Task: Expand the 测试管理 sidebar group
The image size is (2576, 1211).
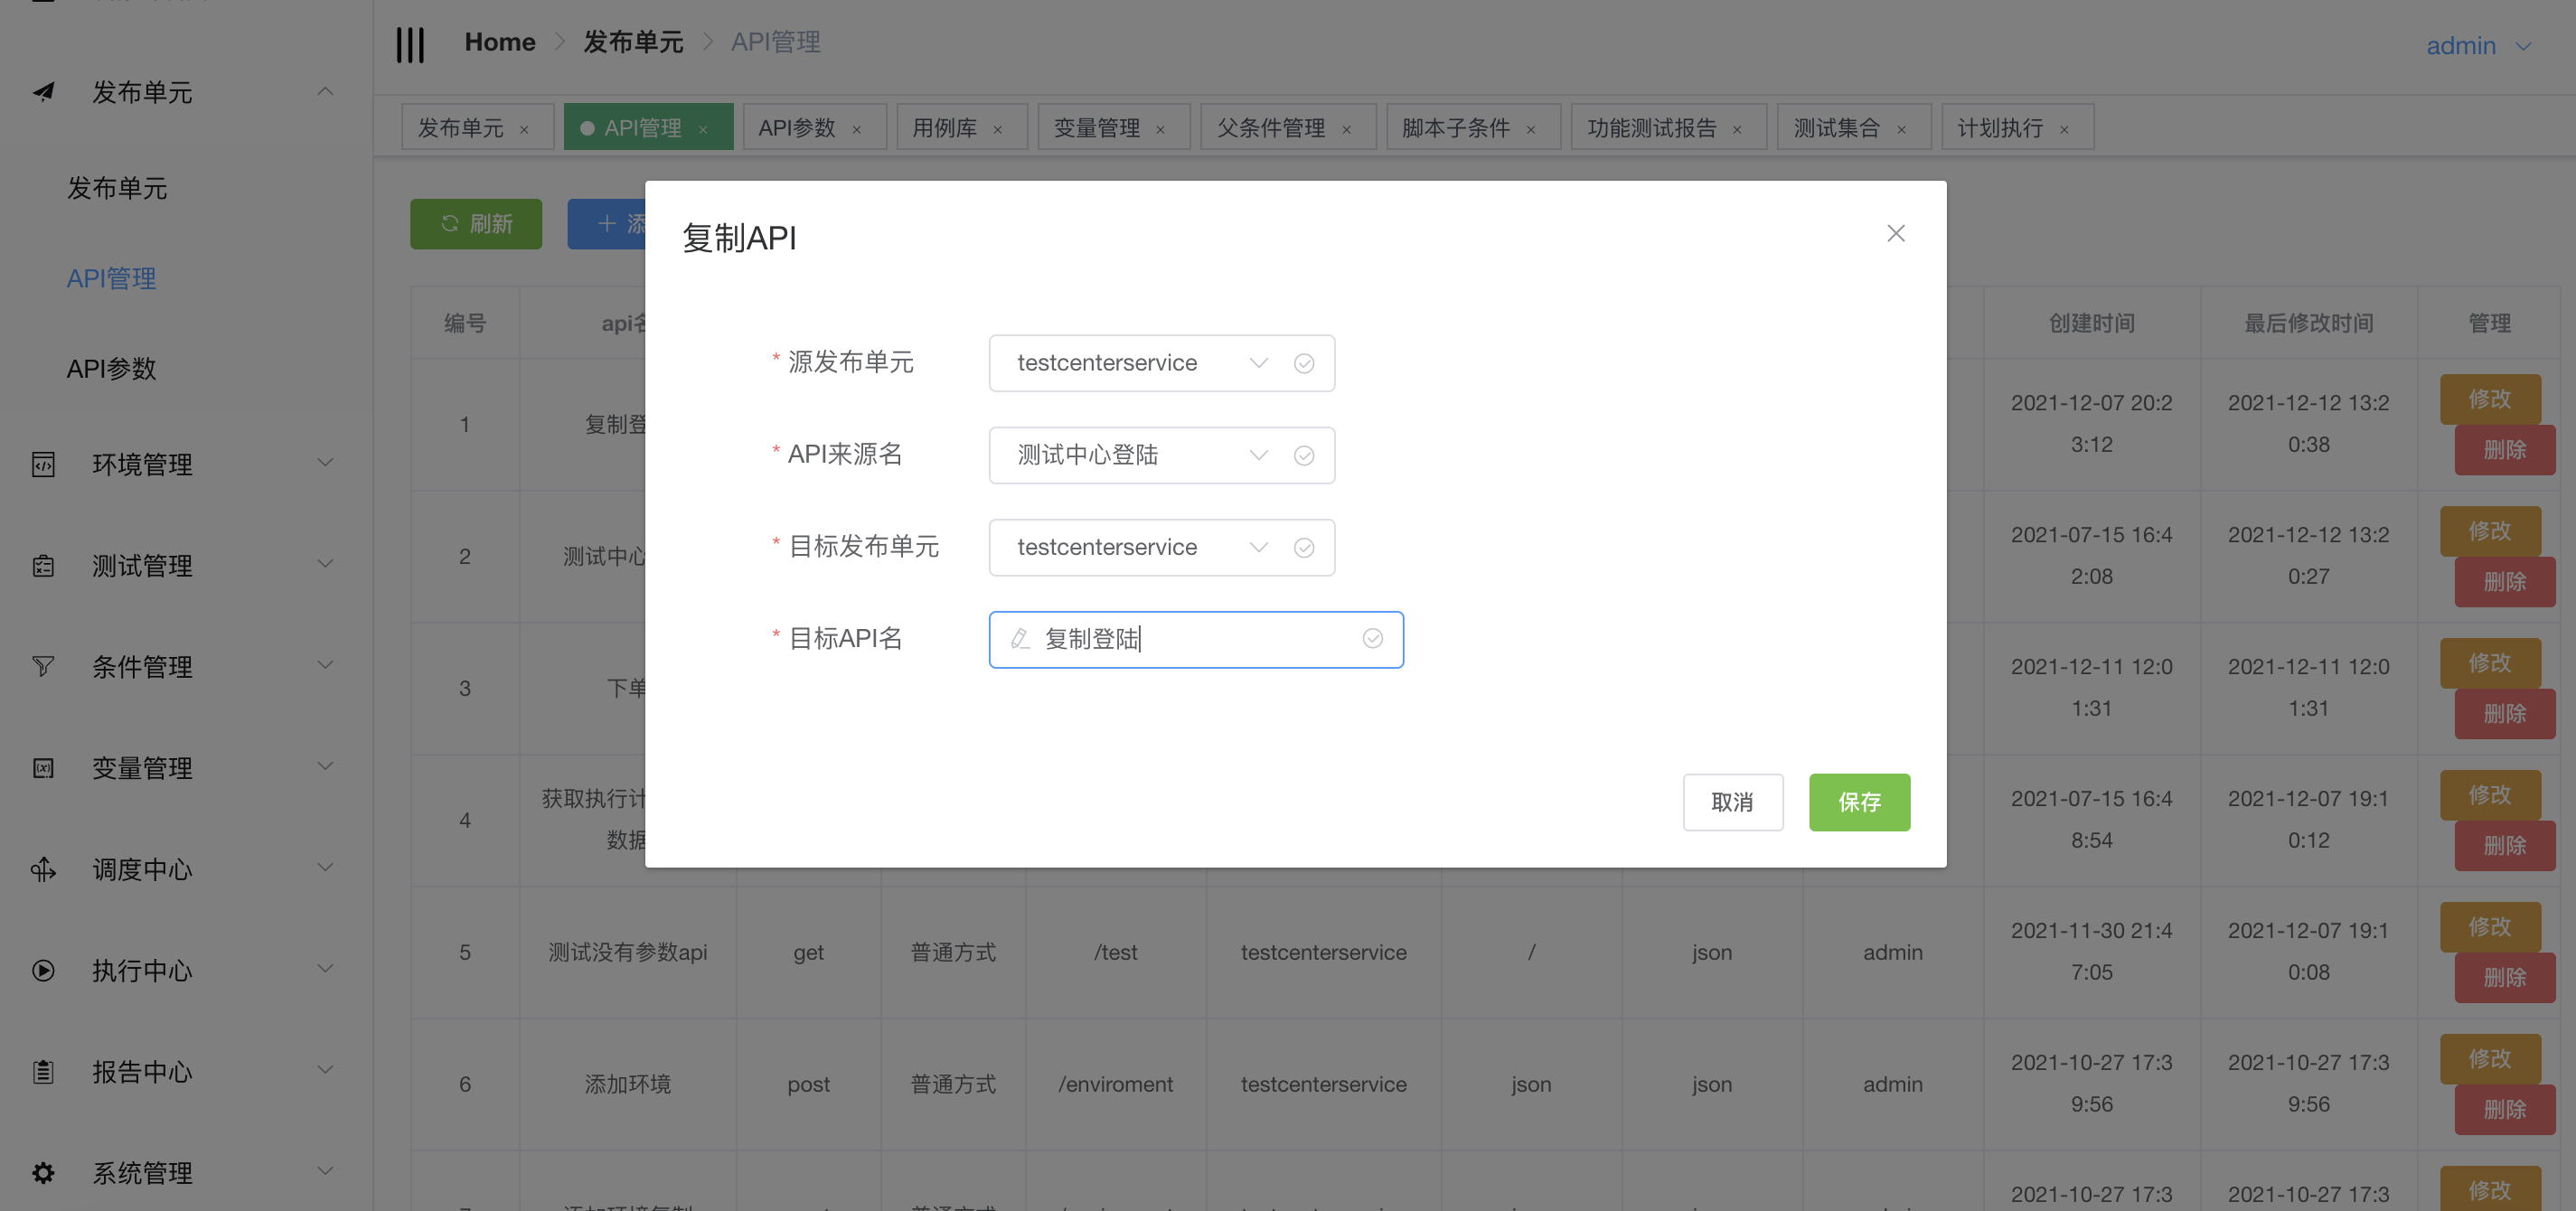Action: click(325, 564)
